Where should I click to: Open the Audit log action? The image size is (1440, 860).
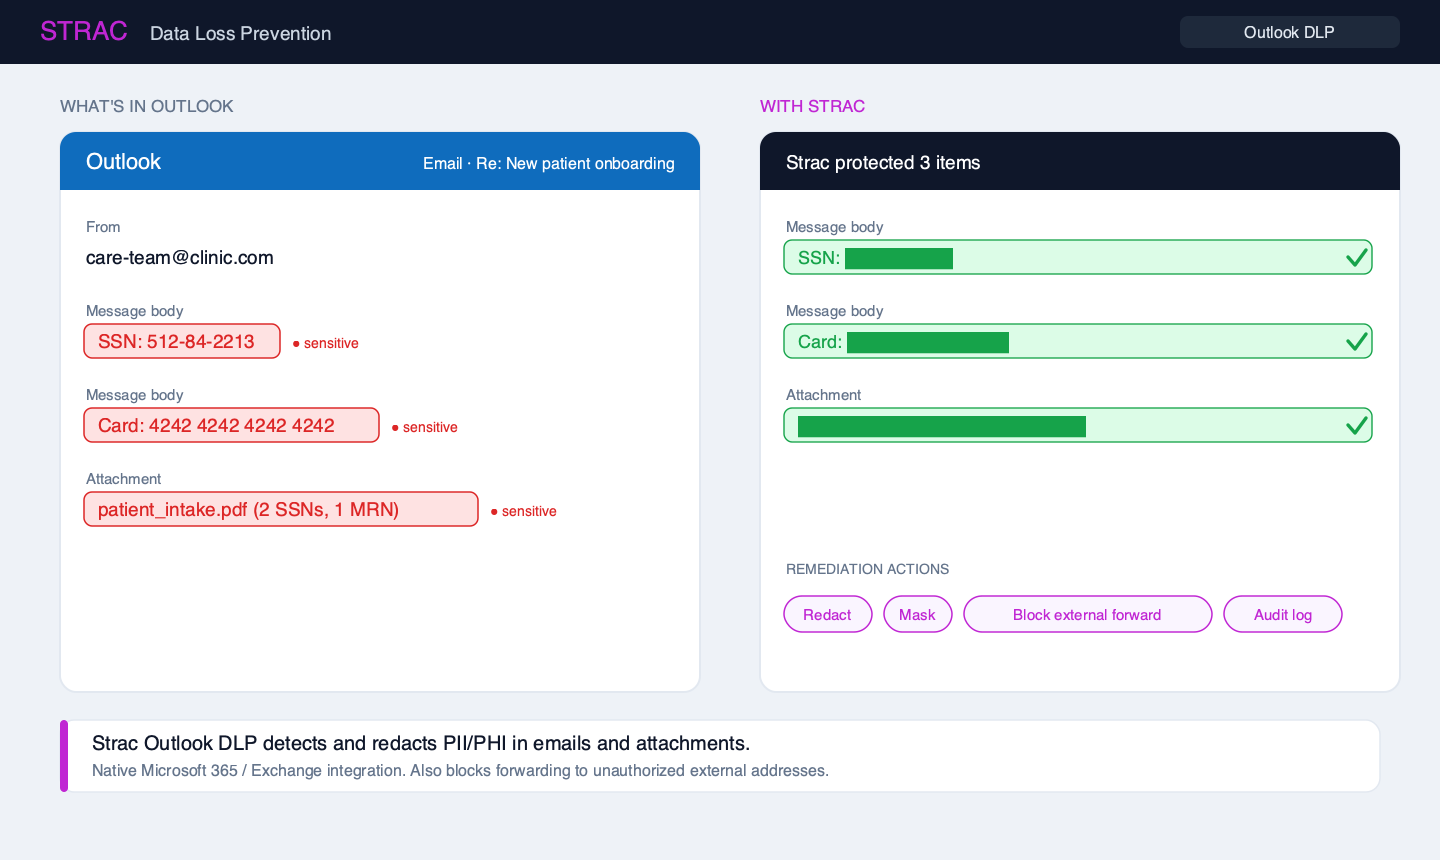[1283, 615]
